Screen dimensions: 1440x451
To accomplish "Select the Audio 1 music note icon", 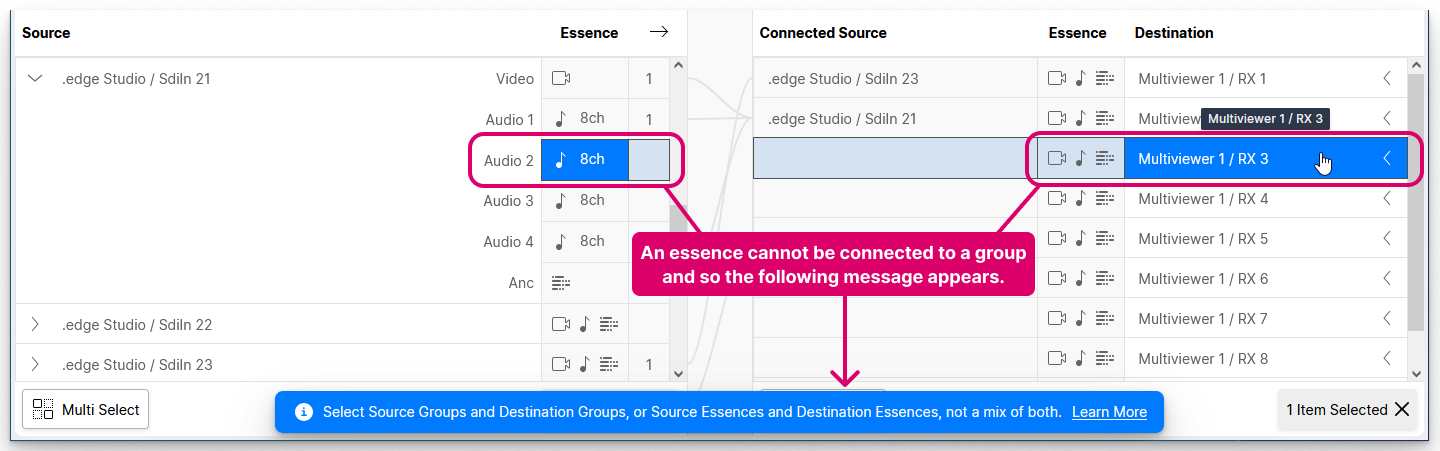I will (561, 119).
